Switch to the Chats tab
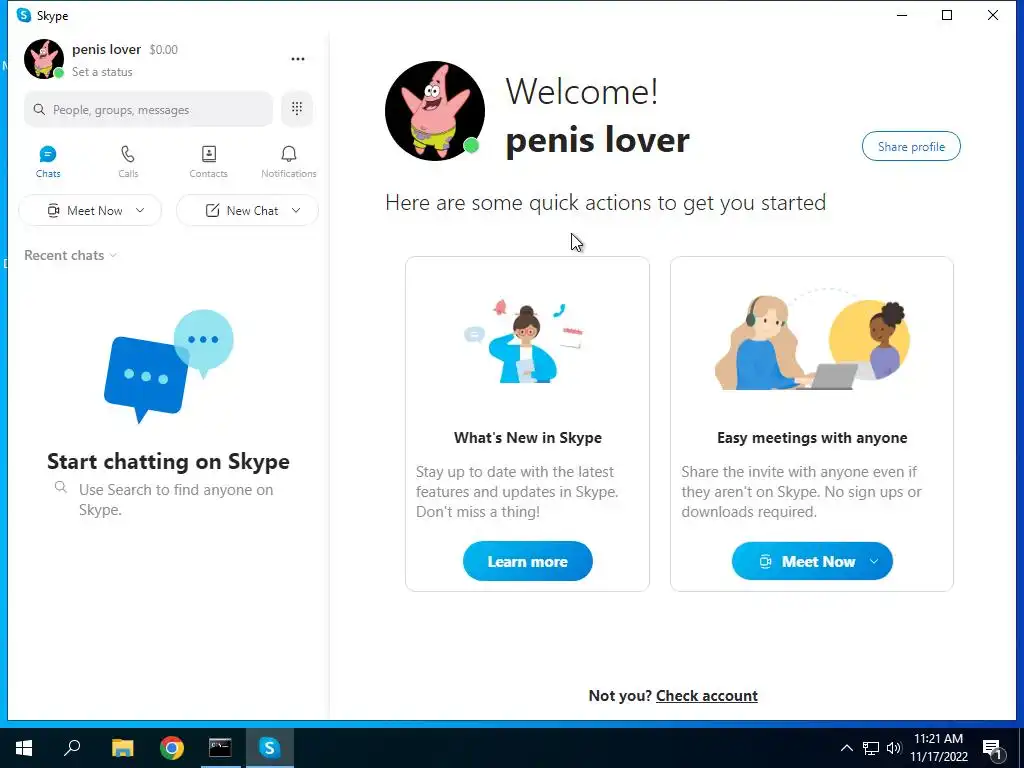This screenshot has width=1024, height=768. tap(48, 162)
